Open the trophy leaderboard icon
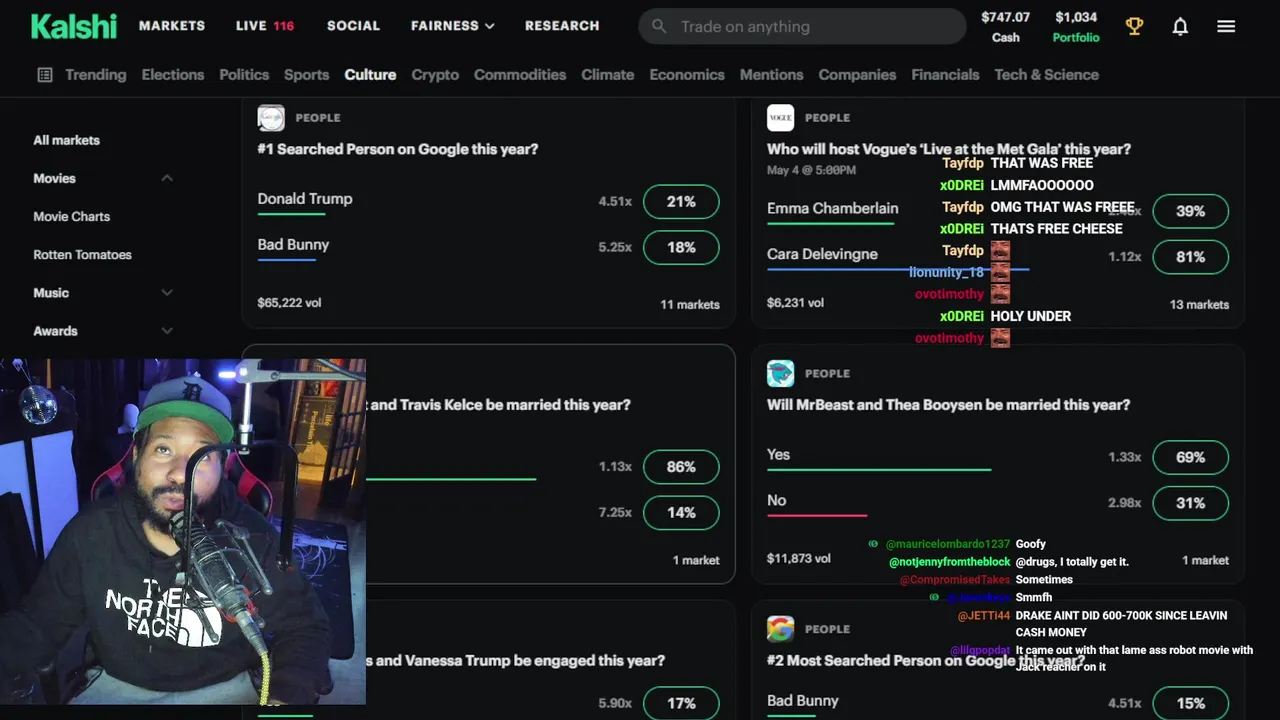 coord(1134,27)
